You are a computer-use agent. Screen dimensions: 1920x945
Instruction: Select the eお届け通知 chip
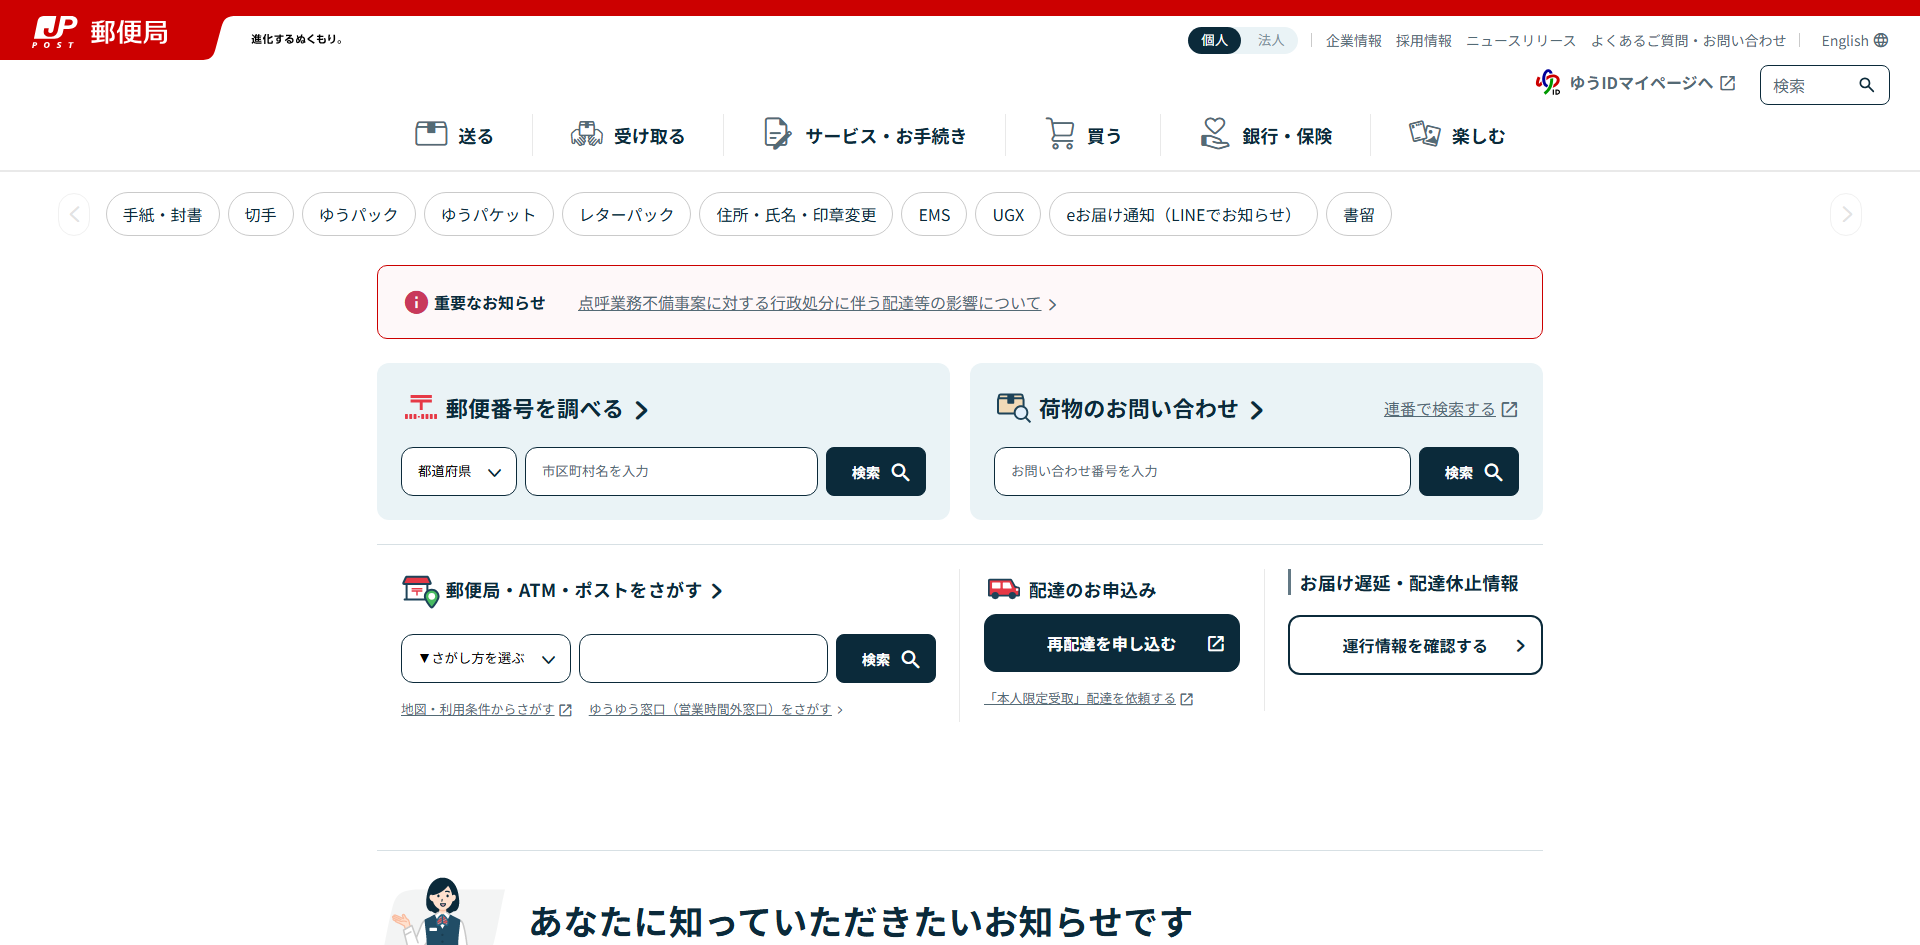[x=1183, y=214]
